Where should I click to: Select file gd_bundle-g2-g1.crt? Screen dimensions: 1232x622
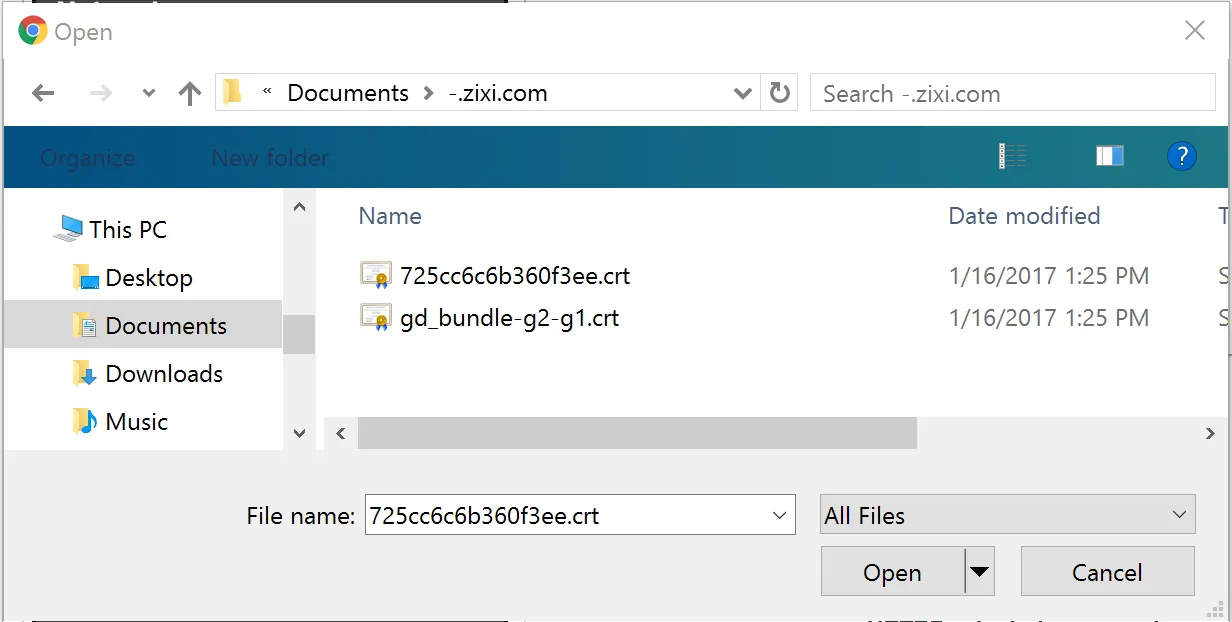click(509, 318)
